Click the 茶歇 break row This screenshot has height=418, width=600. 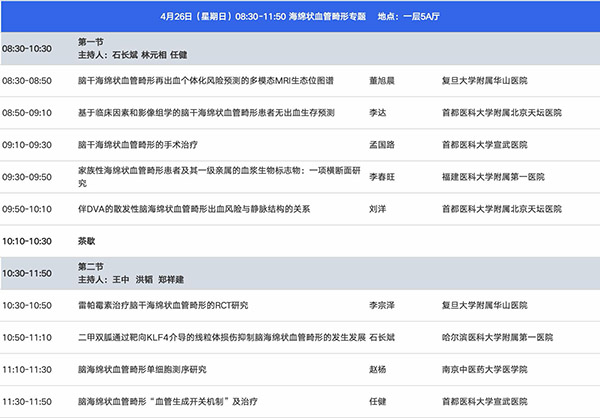(x=86, y=241)
